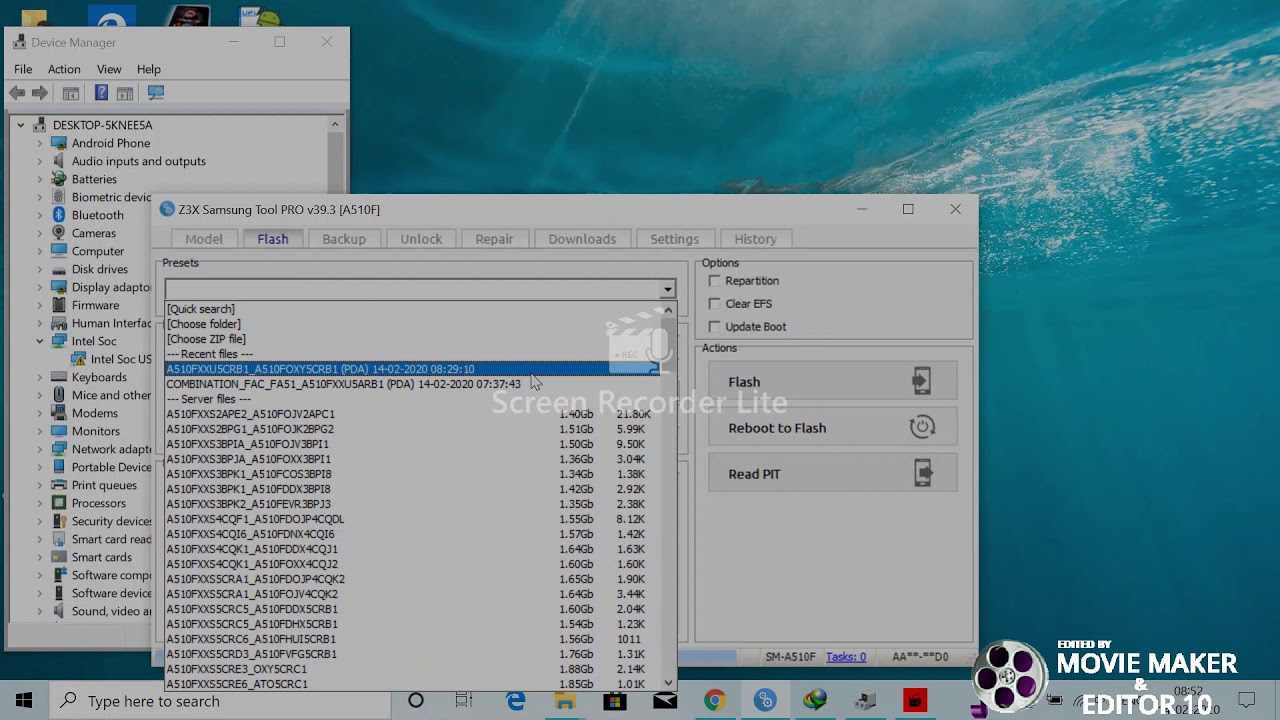1280x720 pixels.
Task: Select the Repair tab
Action: (494, 239)
